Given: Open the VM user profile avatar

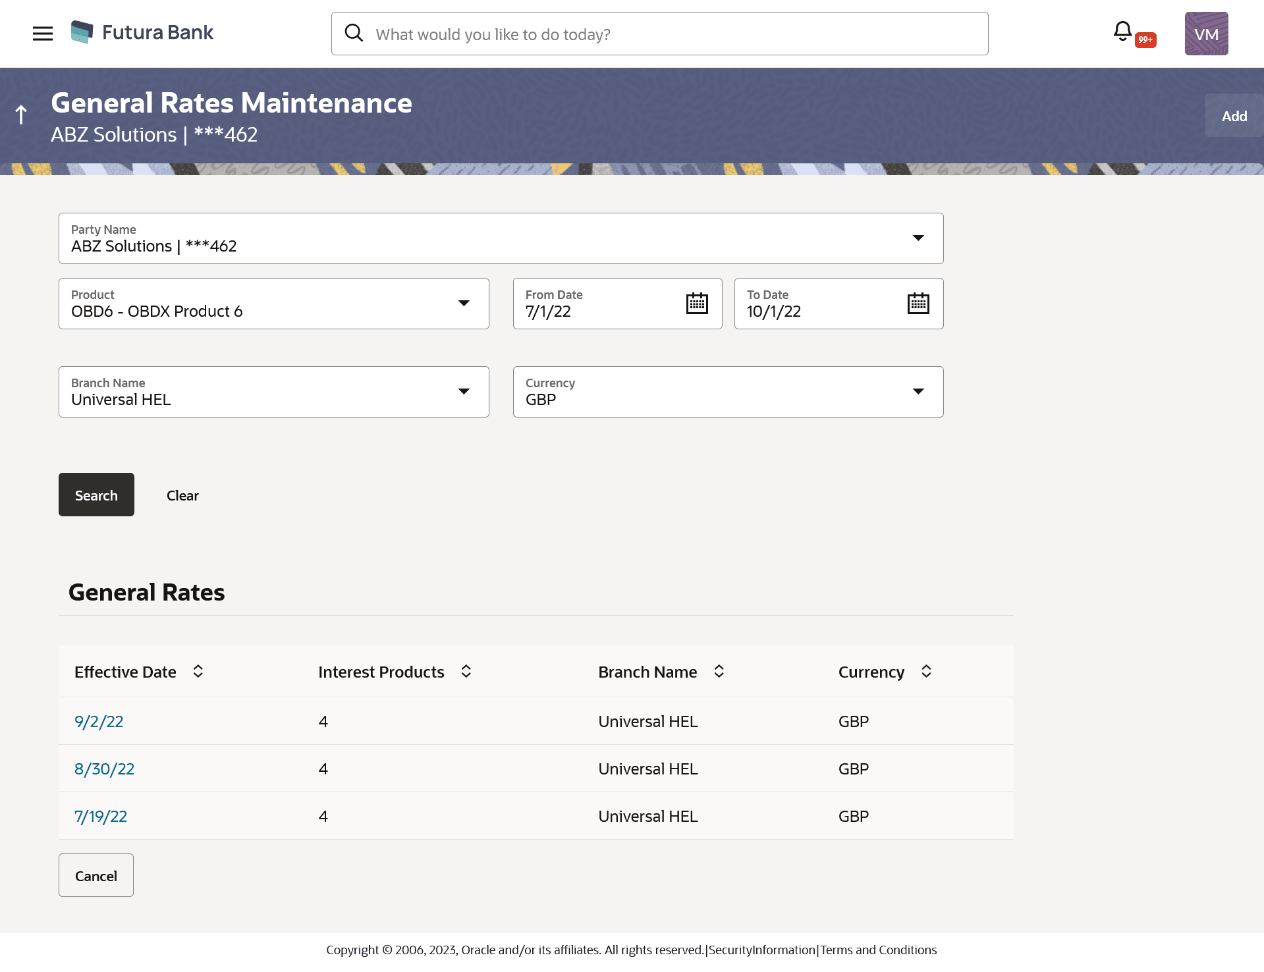Looking at the screenshot, I should 1206,34.
